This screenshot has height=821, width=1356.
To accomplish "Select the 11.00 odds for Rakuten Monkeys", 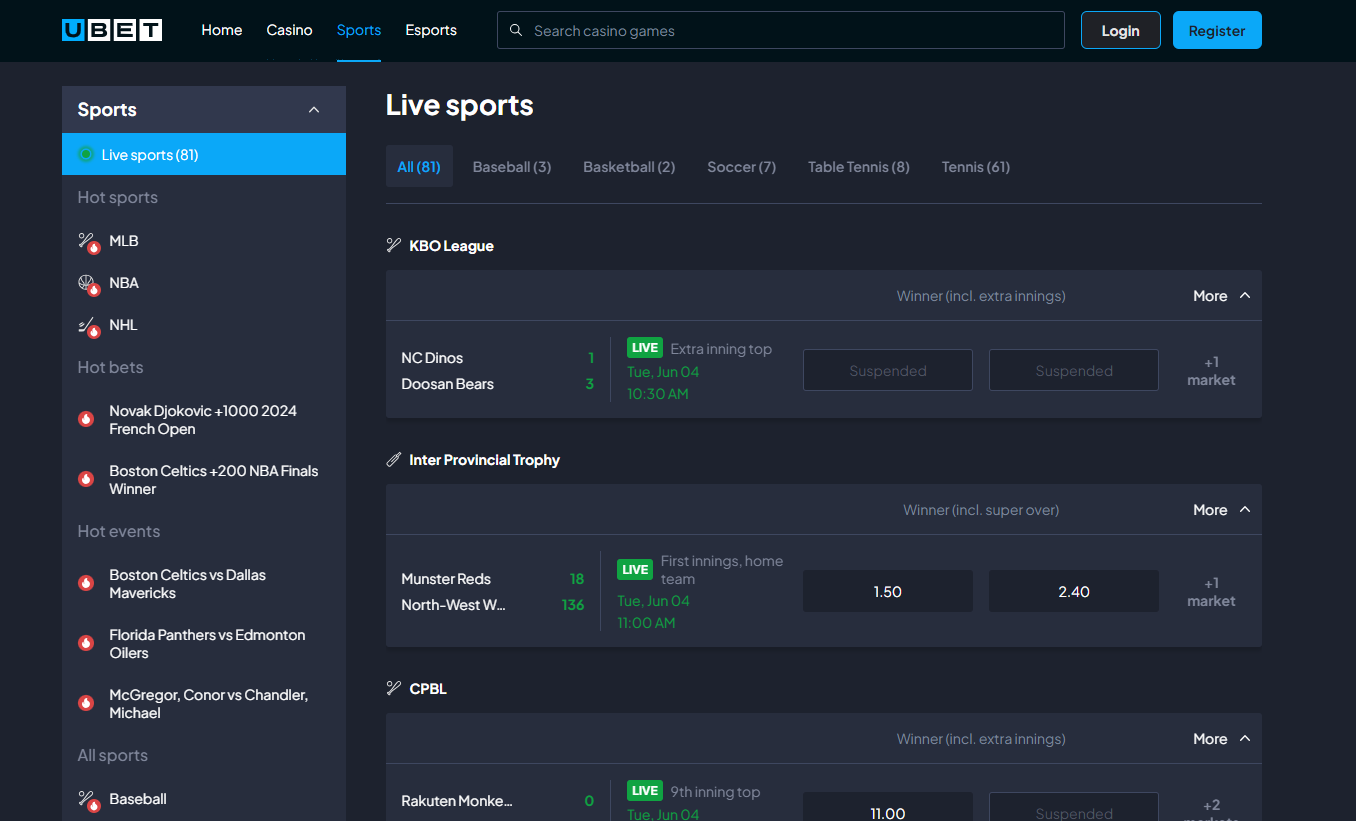I will (888, 808).
